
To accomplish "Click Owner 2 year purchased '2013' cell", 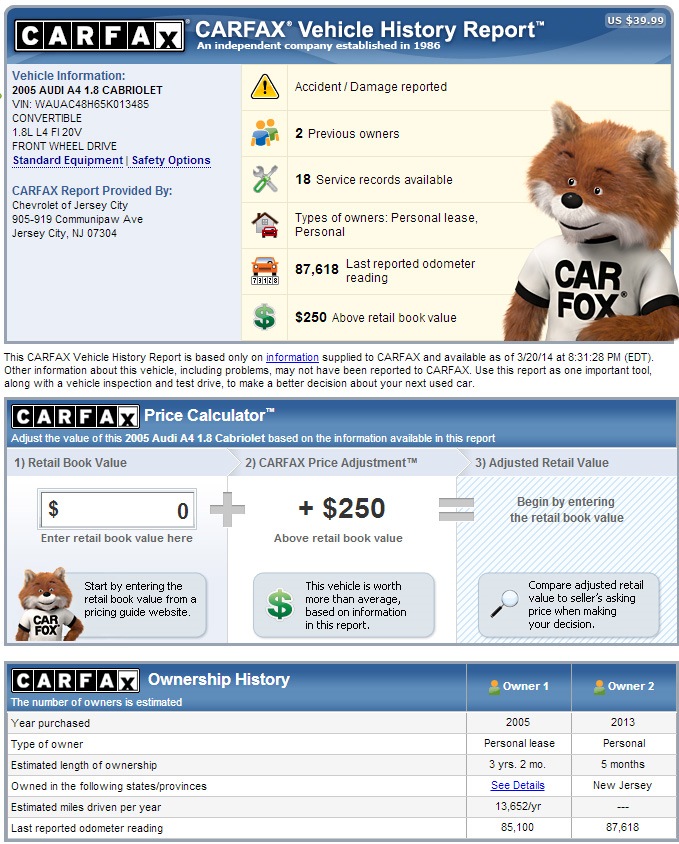I will point(623,722).
